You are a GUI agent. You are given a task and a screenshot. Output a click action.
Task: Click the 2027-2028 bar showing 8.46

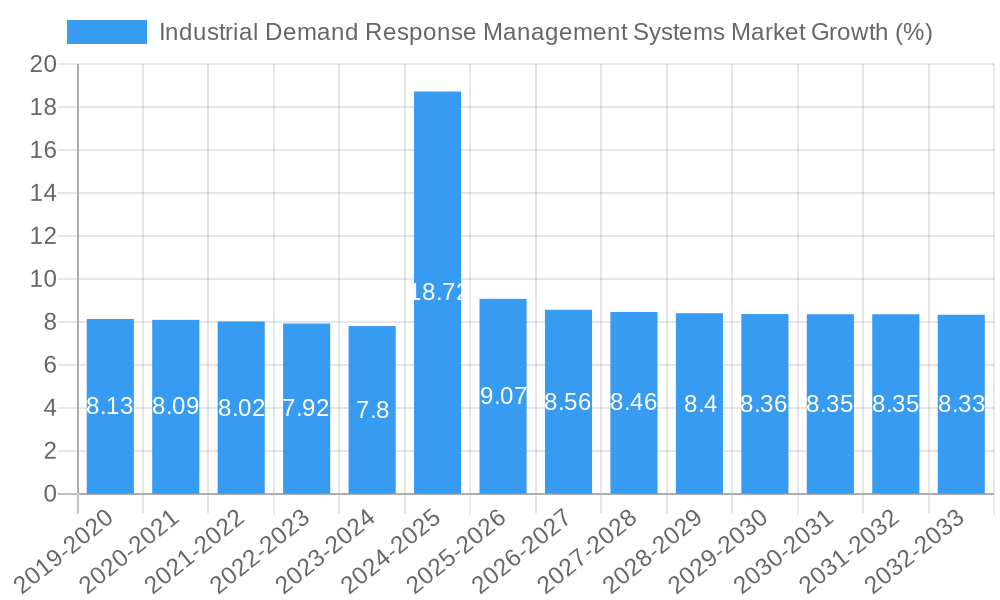coord(634,402)
